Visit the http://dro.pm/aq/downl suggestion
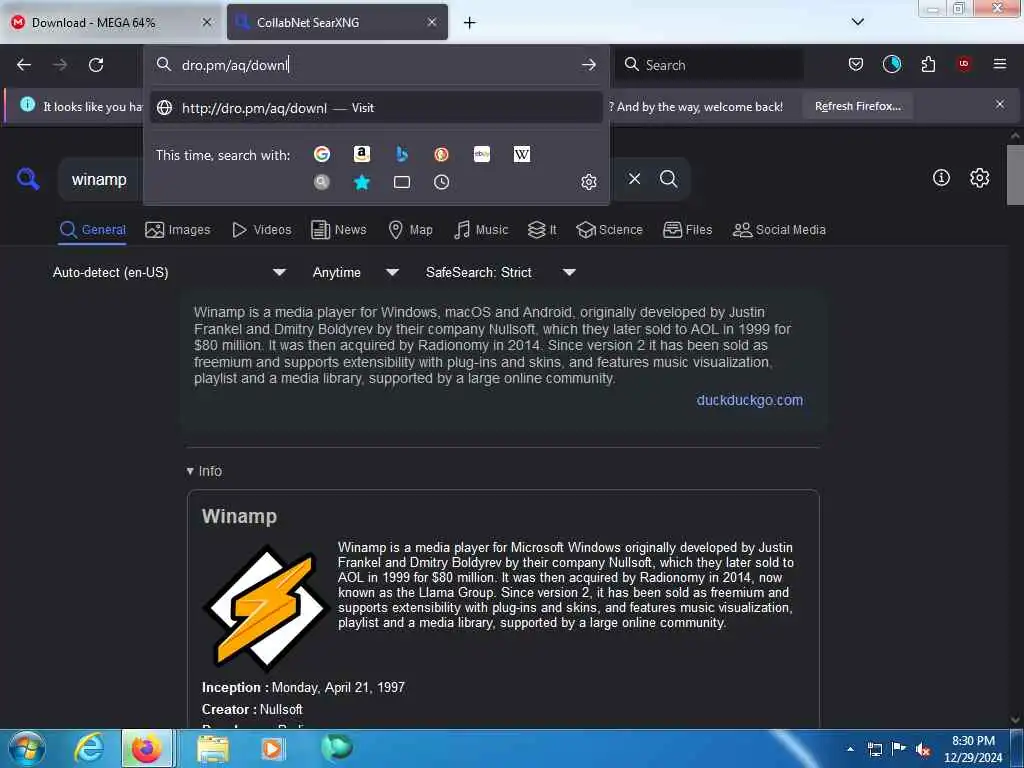1024x768 pixels. [x=376, y=108]
